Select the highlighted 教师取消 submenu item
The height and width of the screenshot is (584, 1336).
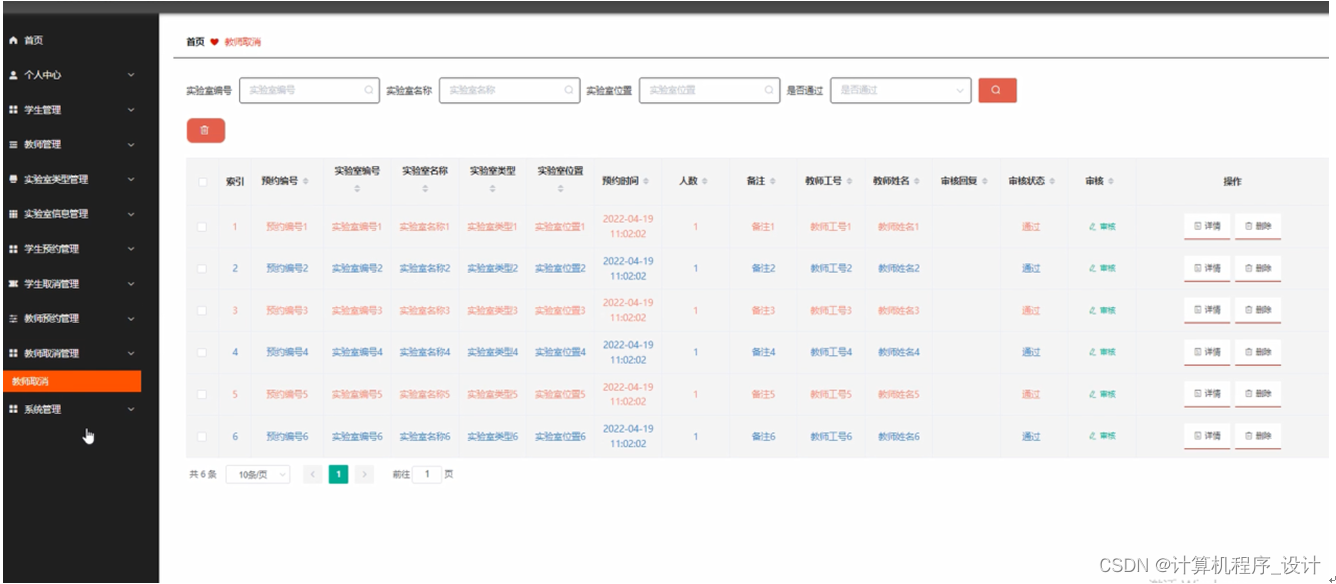coord(72,381)
